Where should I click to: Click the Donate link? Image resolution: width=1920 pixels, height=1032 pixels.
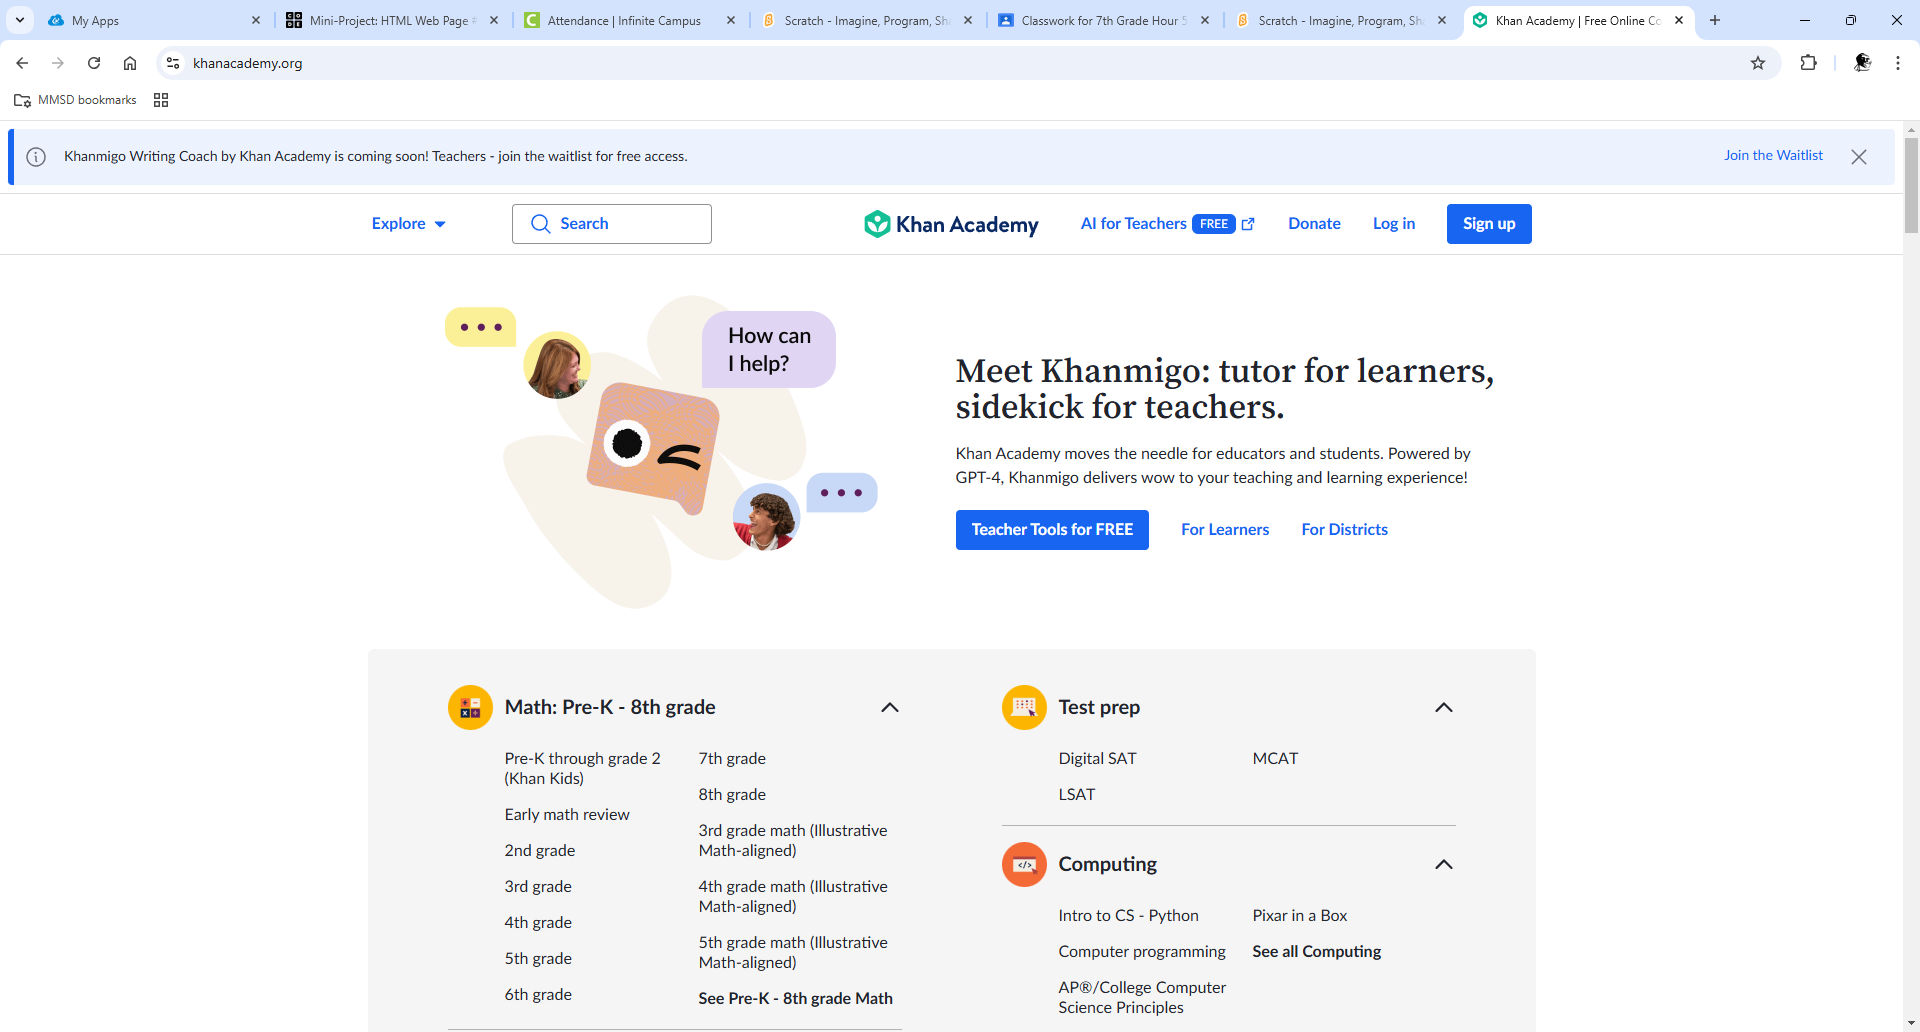(x=1314, y=224)
